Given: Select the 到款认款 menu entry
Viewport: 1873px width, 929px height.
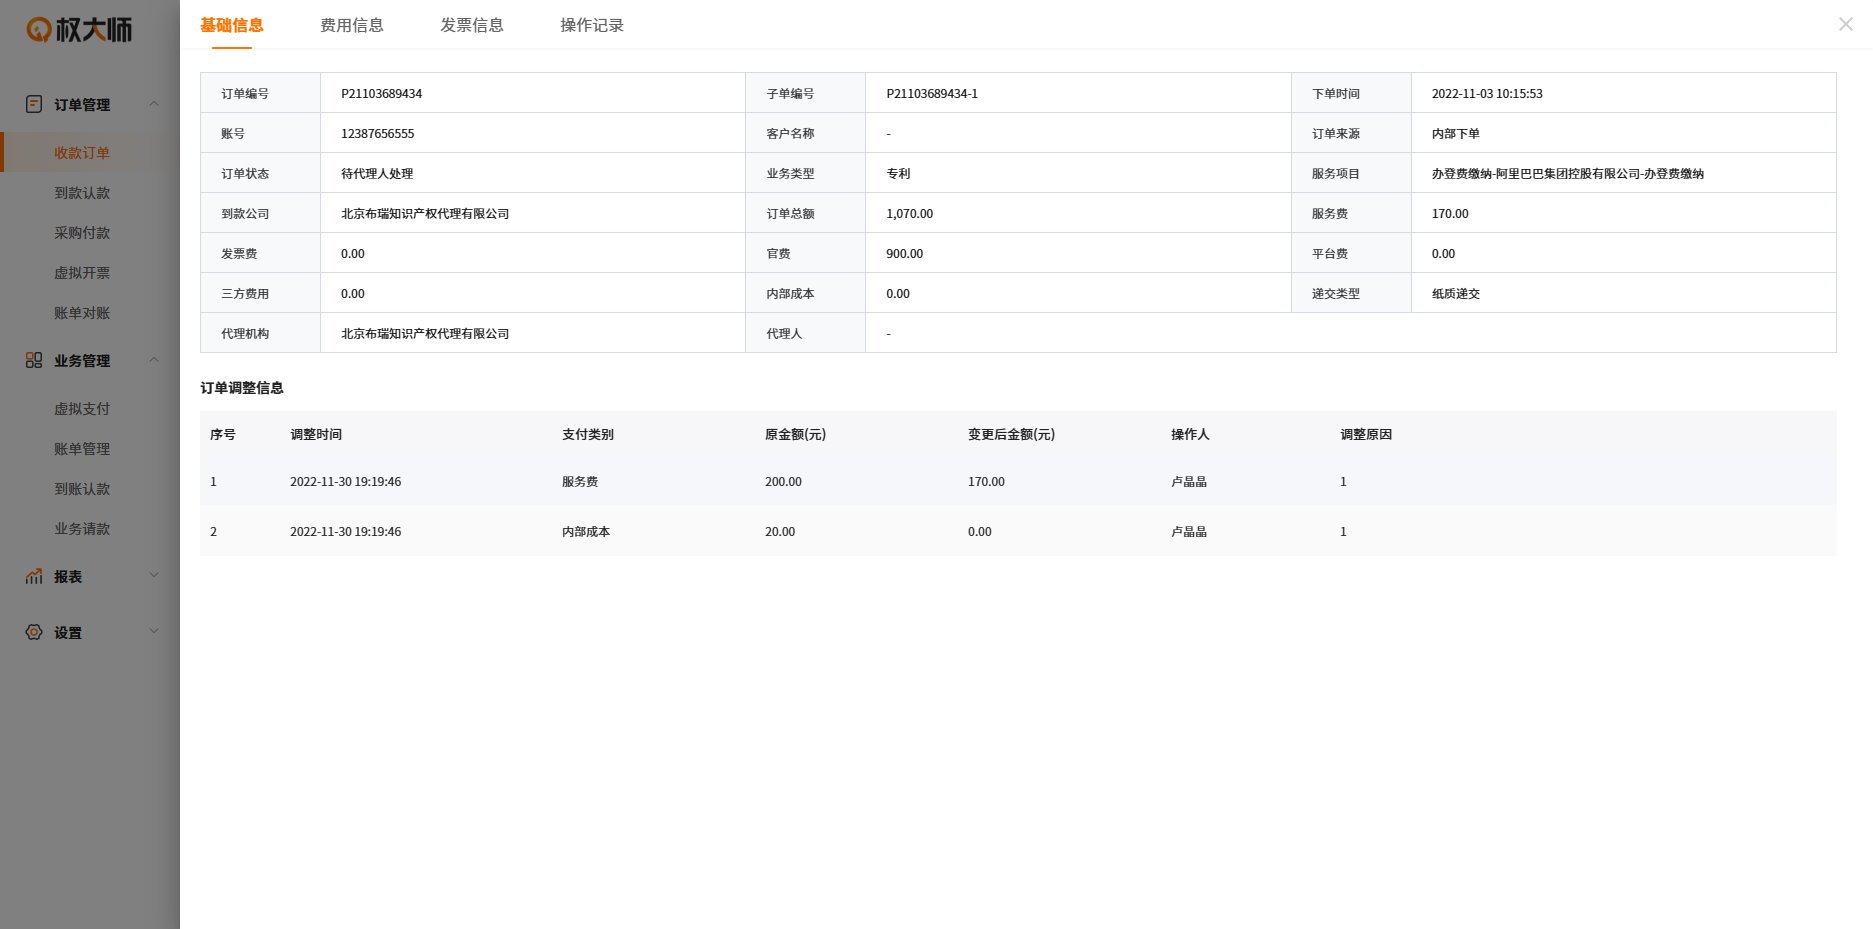Looking at the screenshot, I should [81, 193].
